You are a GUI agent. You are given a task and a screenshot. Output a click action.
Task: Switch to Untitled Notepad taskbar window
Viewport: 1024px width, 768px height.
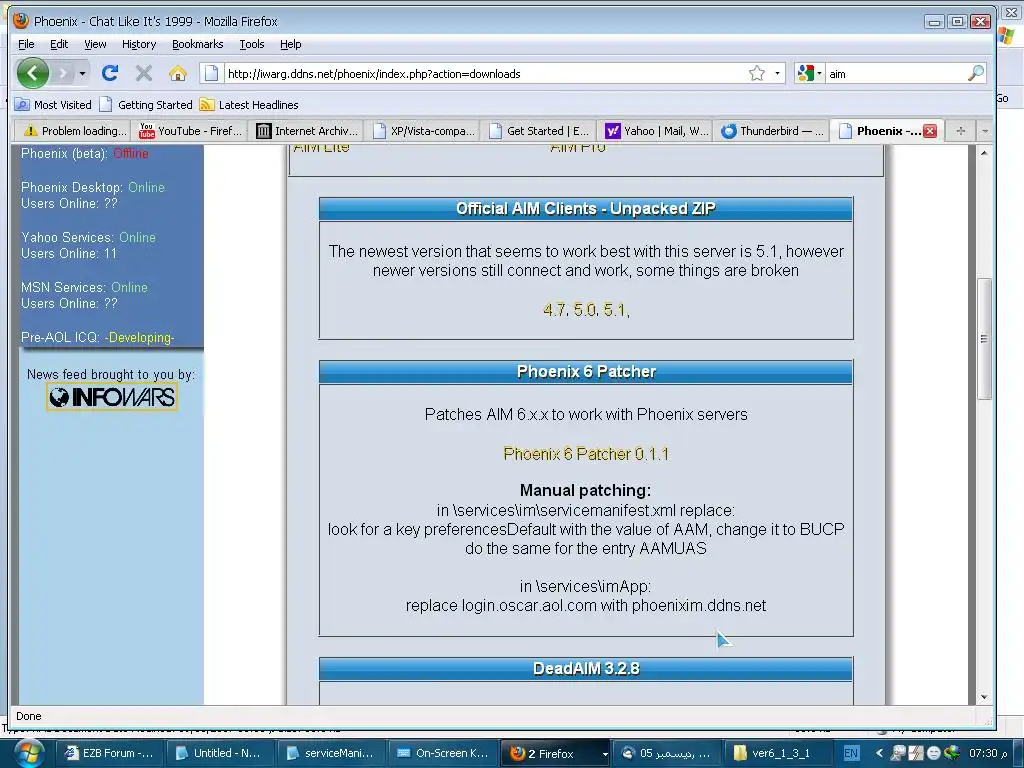(x=219, y=753)
